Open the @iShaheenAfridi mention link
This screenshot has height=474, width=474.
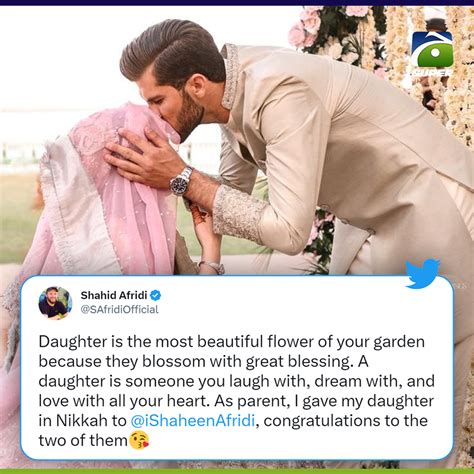coord(193,421)
